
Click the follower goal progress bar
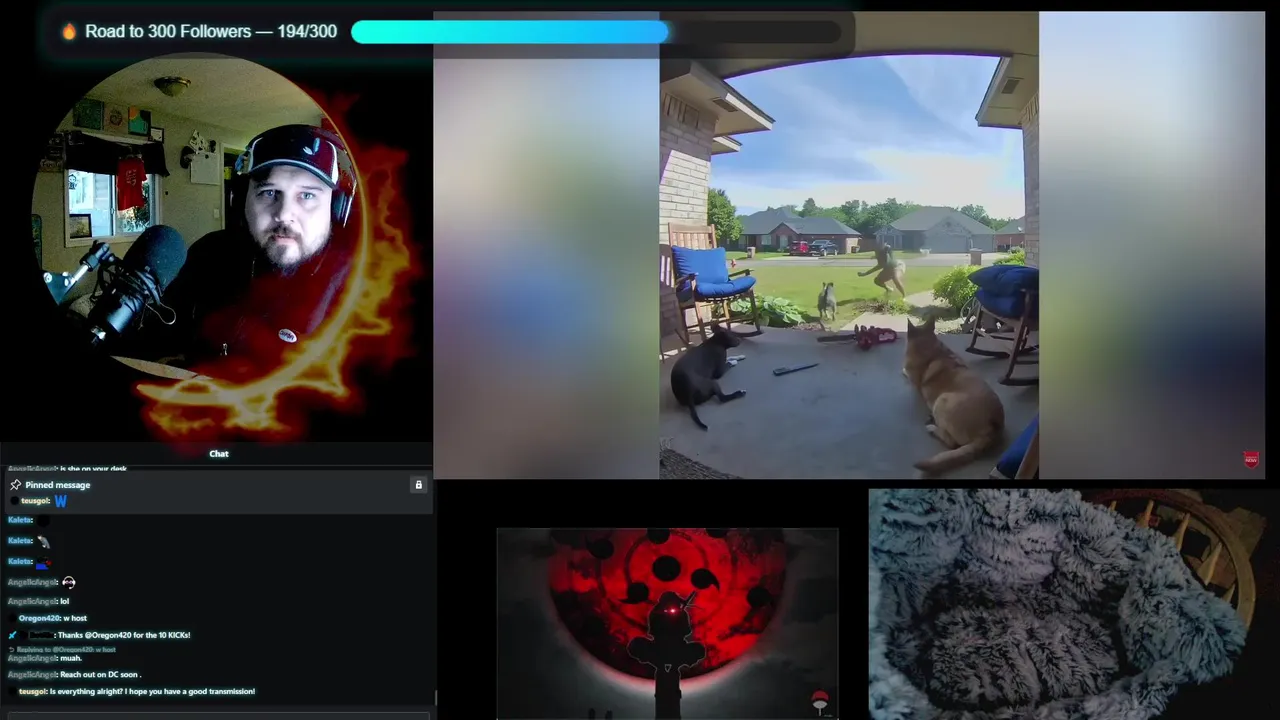click(x=597, y=32)
